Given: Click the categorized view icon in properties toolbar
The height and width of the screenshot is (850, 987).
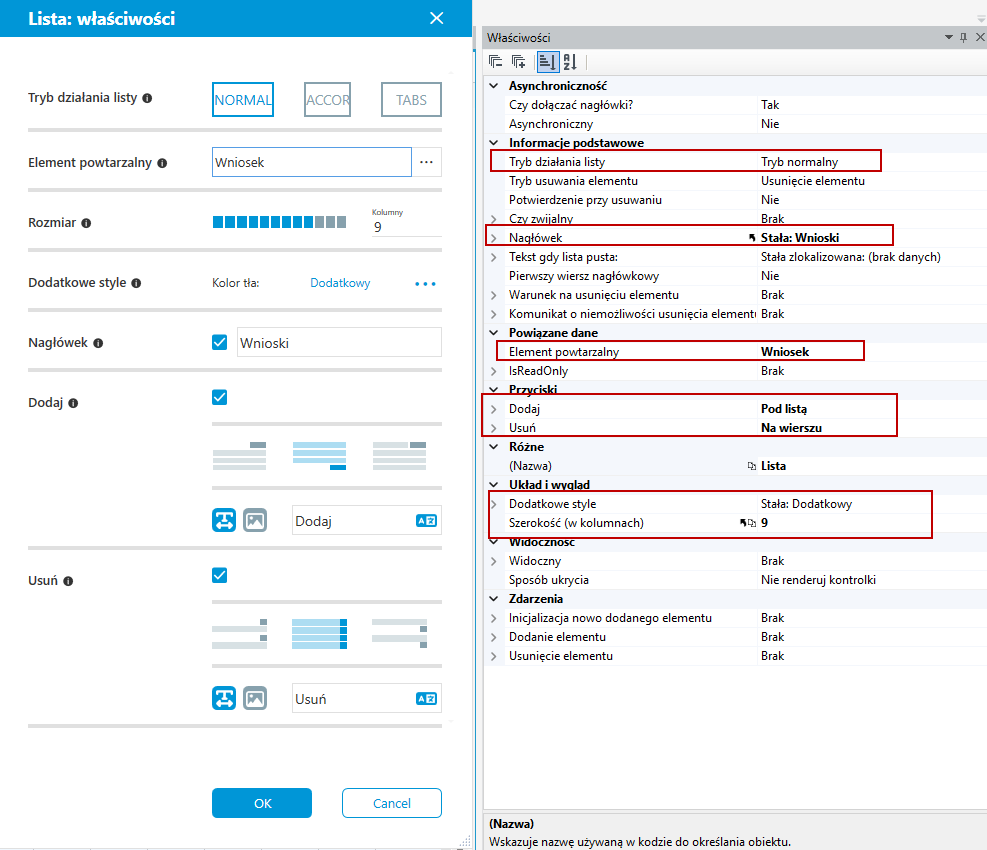Looking at the screenshot, I should 547,62.
